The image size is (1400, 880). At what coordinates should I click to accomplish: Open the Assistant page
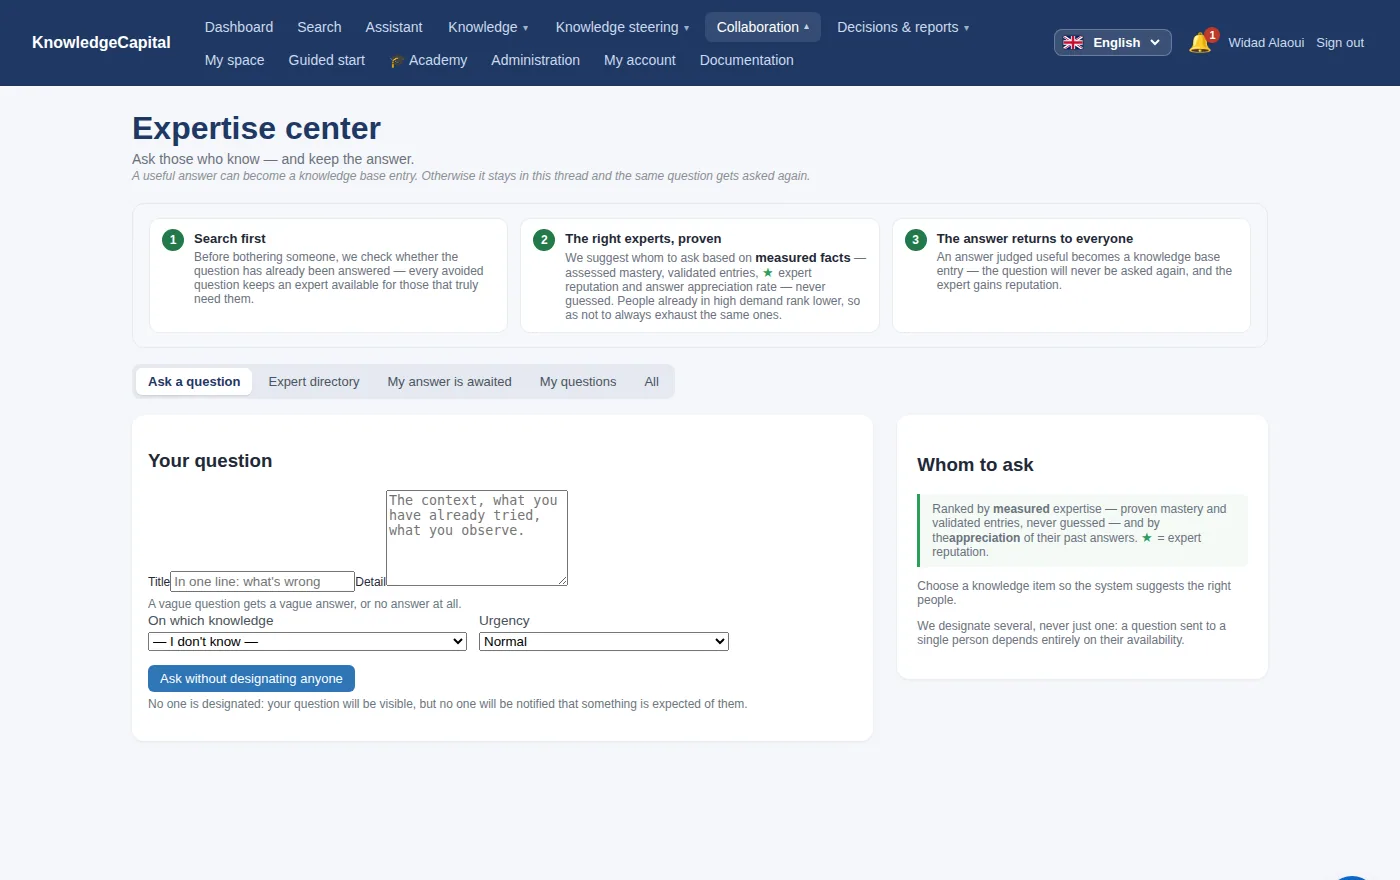coord(394,27)
